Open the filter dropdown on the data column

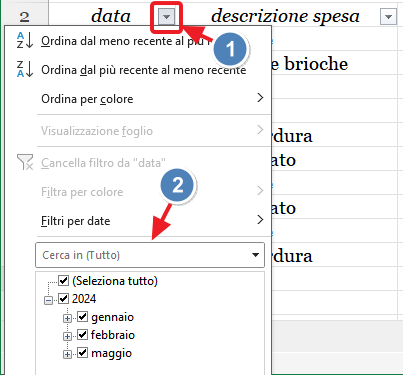tap(166, 16)
